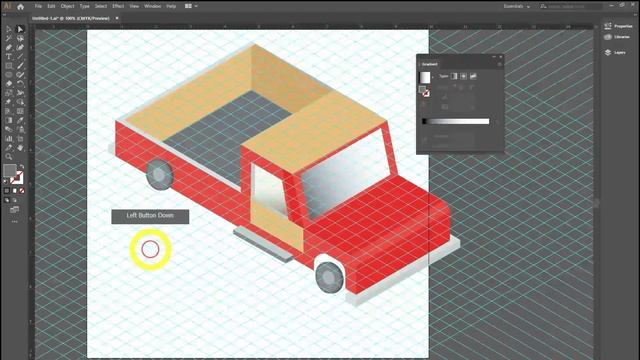The height and width of the screenshot is (360, 640).
Task: Select the Gradient tool in toolbar
Action: 9,120
